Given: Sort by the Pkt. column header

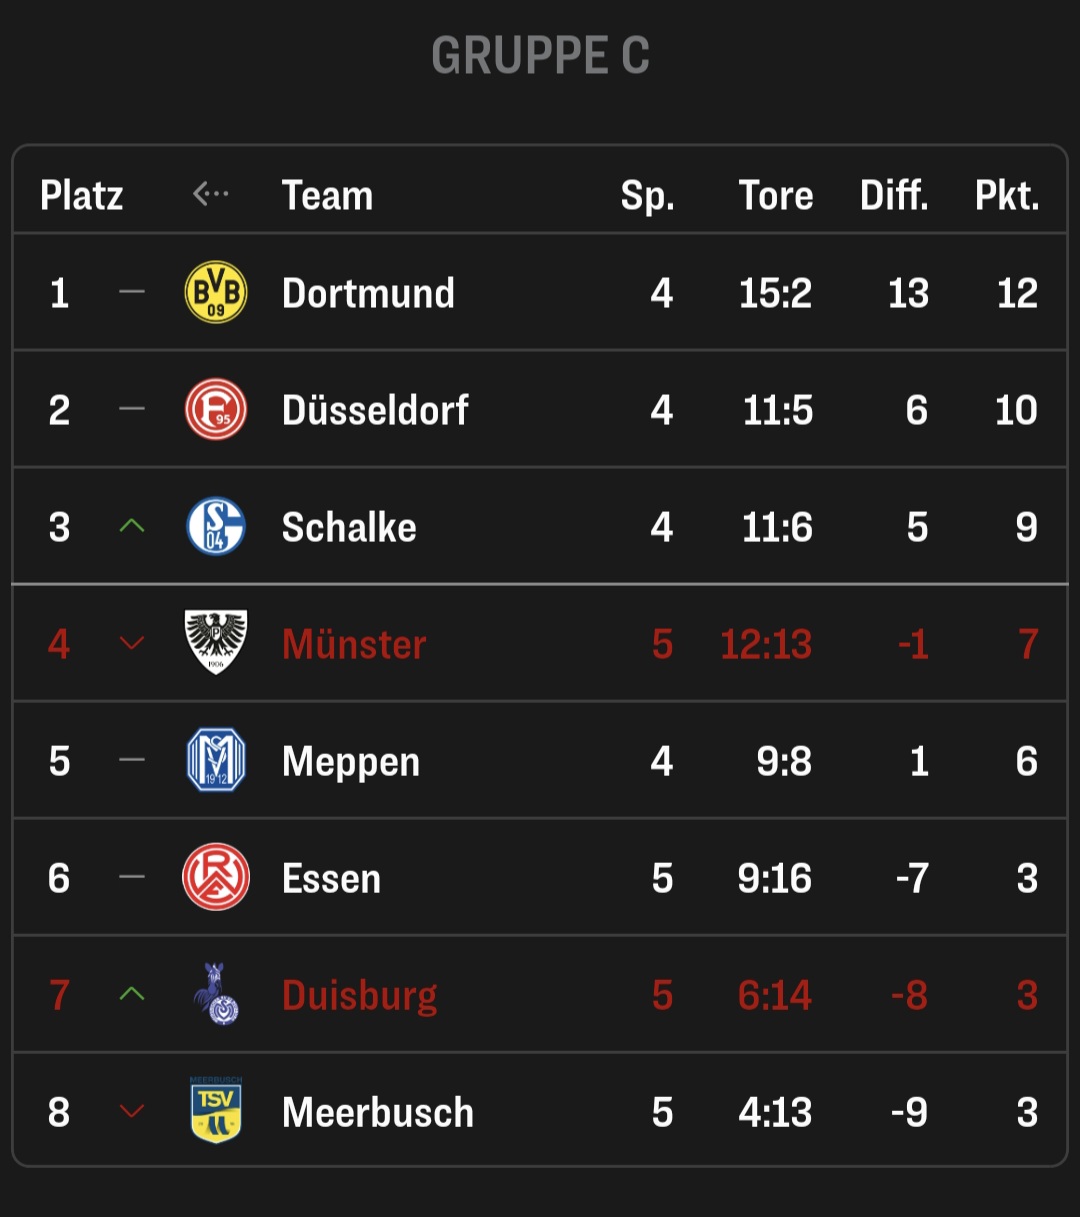Looking at the screenshot, I should tap(1007, 195).
